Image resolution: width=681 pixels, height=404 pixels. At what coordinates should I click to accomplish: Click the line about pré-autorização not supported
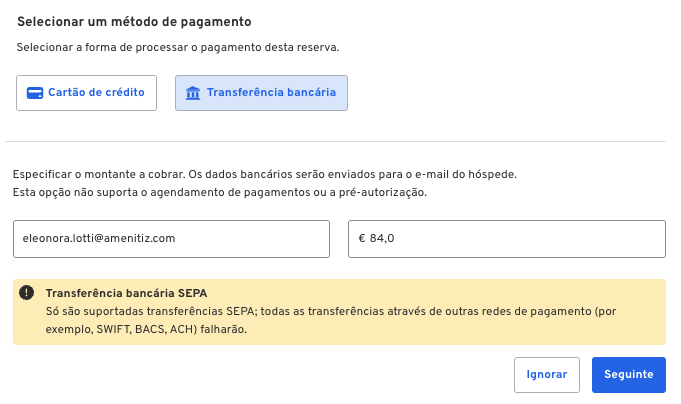coord(220,192)
